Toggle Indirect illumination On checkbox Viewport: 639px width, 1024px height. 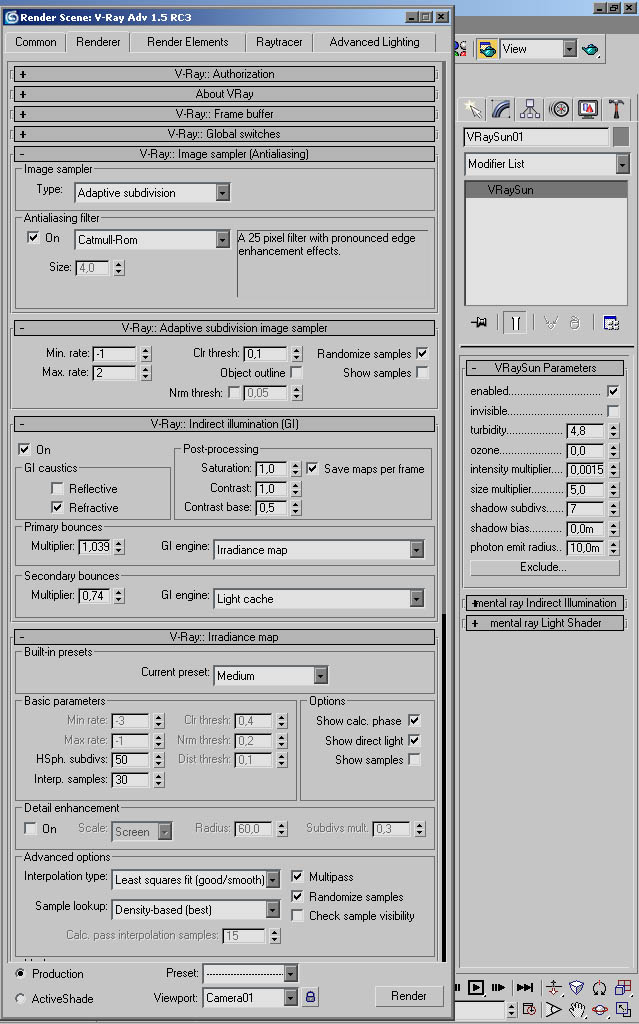24,449
